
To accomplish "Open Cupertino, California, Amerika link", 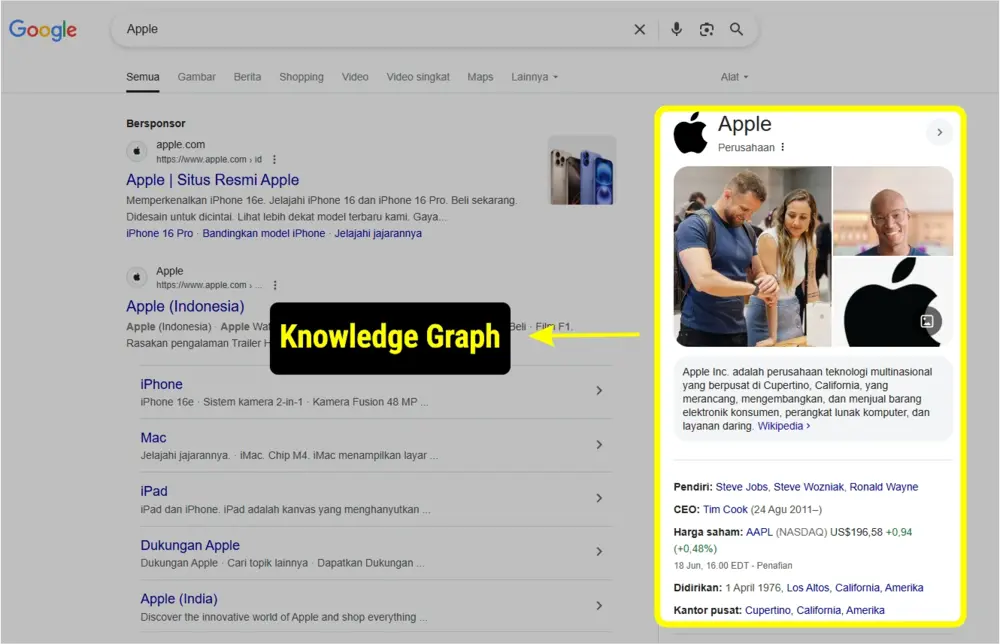I will [814, 610].
